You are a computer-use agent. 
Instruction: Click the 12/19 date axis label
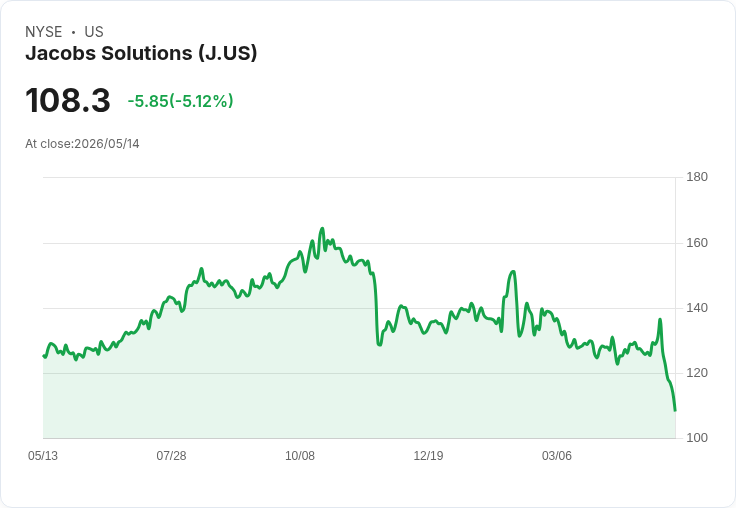(x=428, y=455)
